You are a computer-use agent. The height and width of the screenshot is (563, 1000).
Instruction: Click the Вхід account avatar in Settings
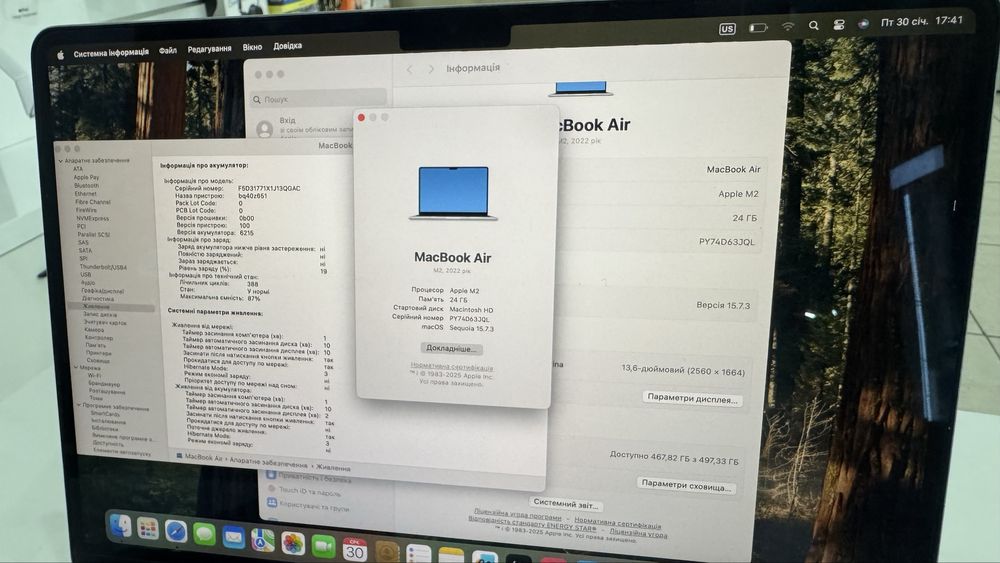tap(265, 129)
